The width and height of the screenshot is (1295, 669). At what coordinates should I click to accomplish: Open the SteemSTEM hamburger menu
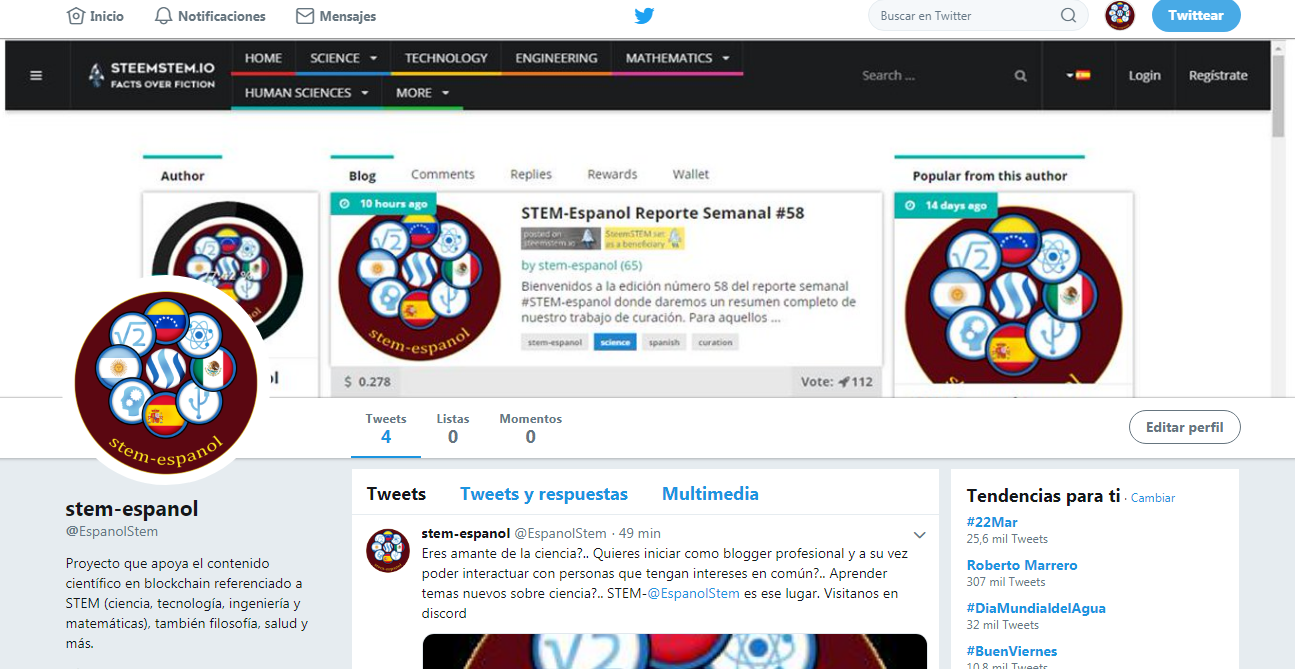point(36,75)
